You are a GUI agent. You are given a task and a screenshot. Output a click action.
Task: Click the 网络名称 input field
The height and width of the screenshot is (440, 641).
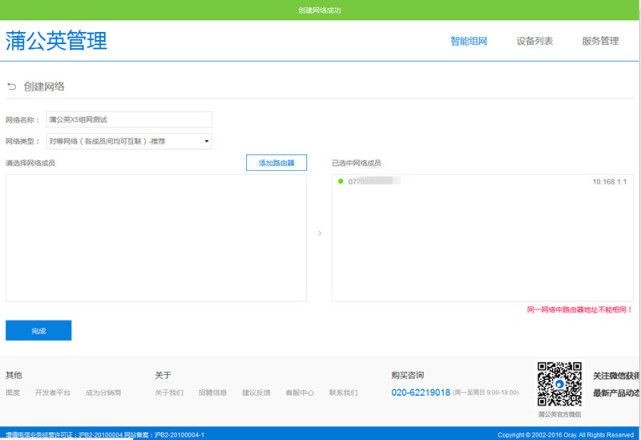tap(128, 119)
